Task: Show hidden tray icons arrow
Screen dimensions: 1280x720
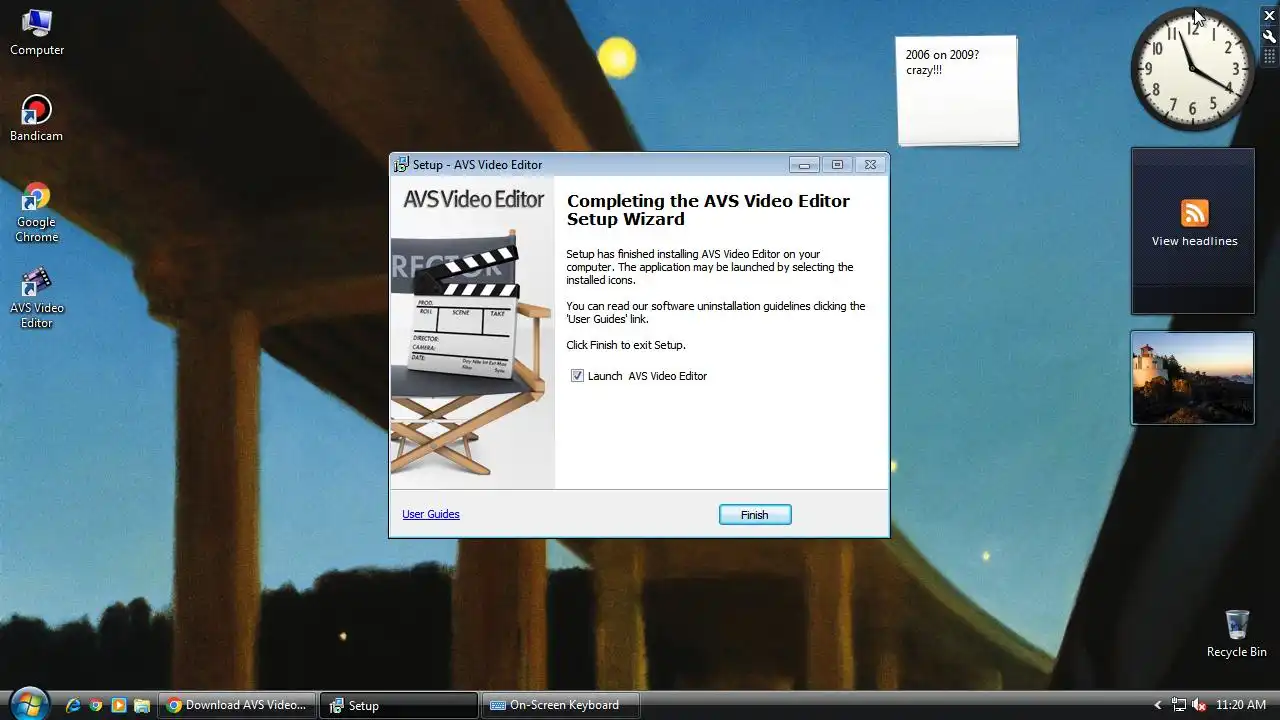Action: coord(1158,705)
